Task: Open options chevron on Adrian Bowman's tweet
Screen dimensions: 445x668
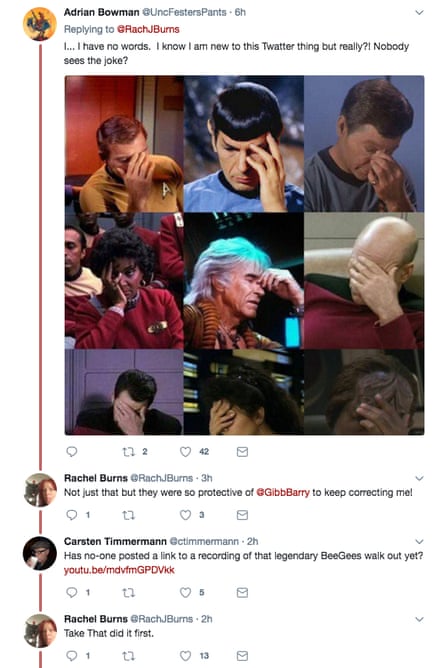Action: [x=419, y=12]
